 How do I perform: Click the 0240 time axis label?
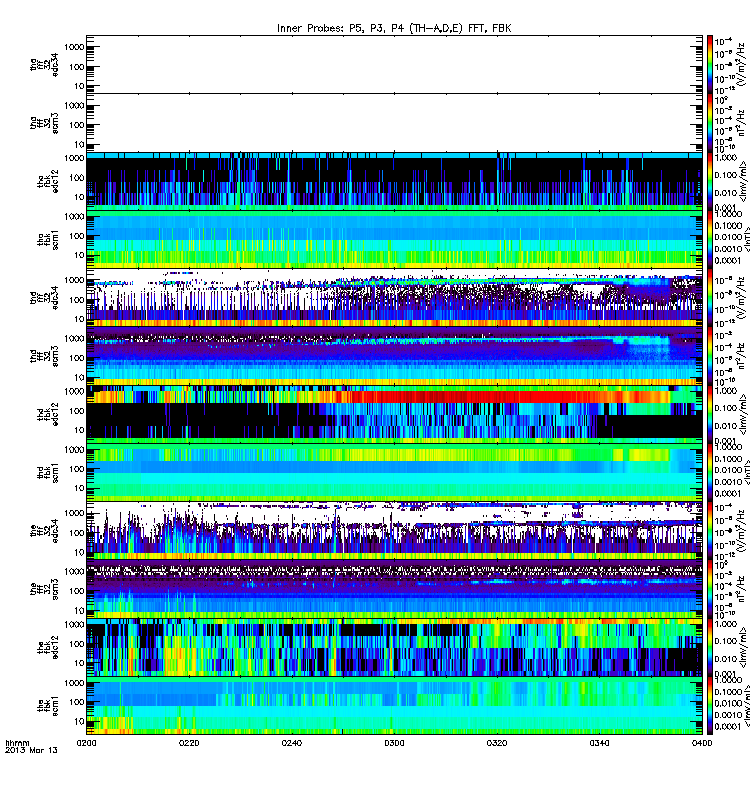pyautogui.click(x=291, y=743)
